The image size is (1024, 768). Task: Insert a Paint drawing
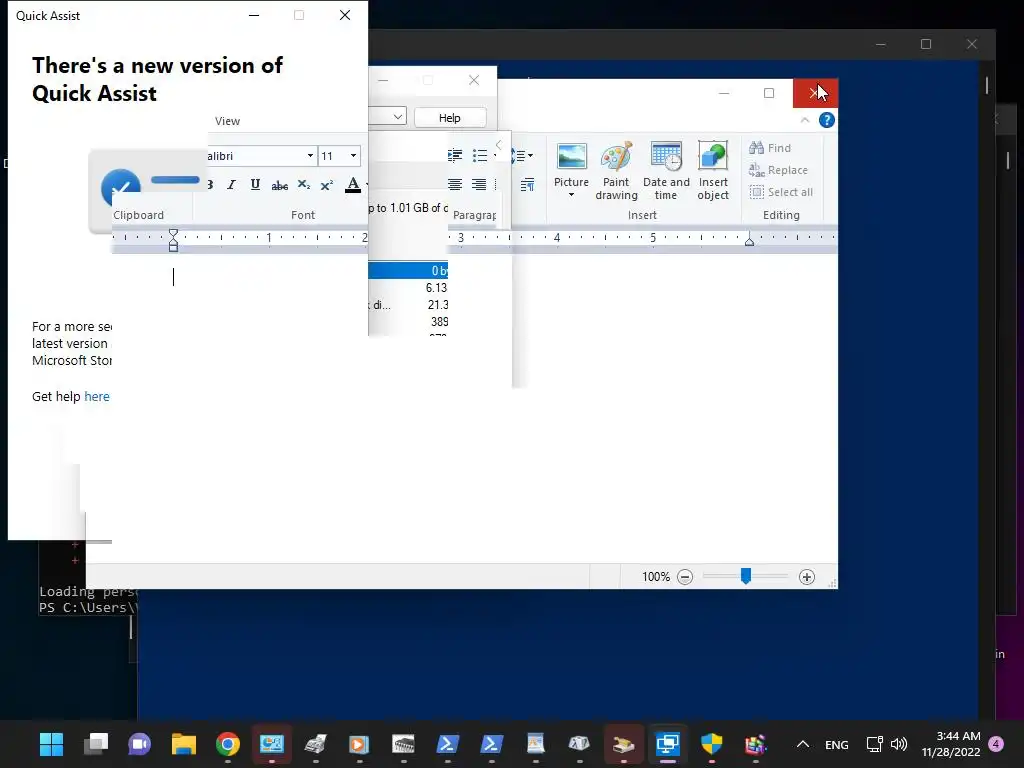[616, 171]
